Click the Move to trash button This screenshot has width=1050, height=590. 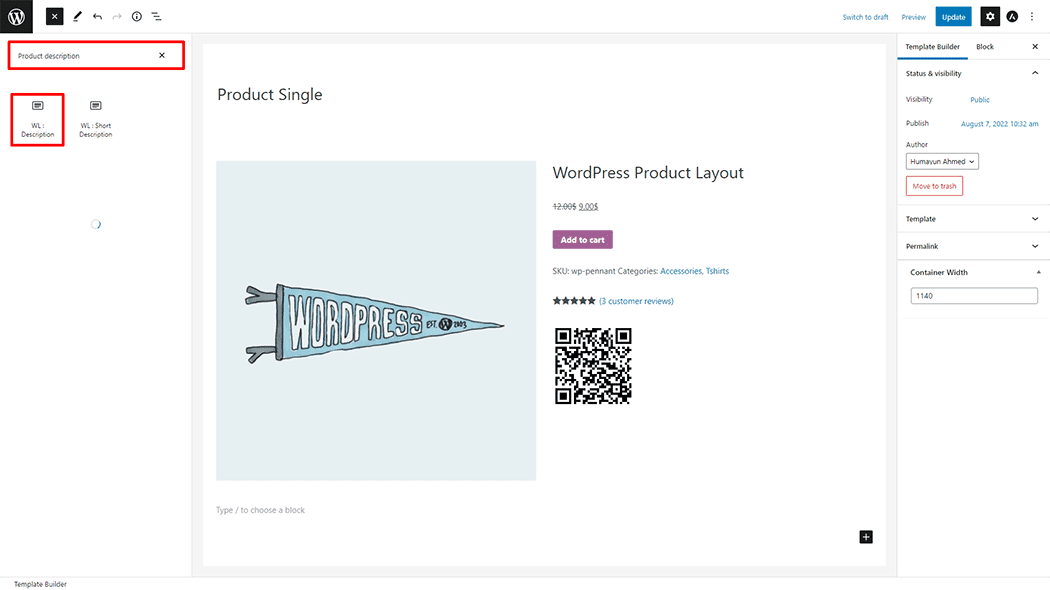click(x=934, y=186)
